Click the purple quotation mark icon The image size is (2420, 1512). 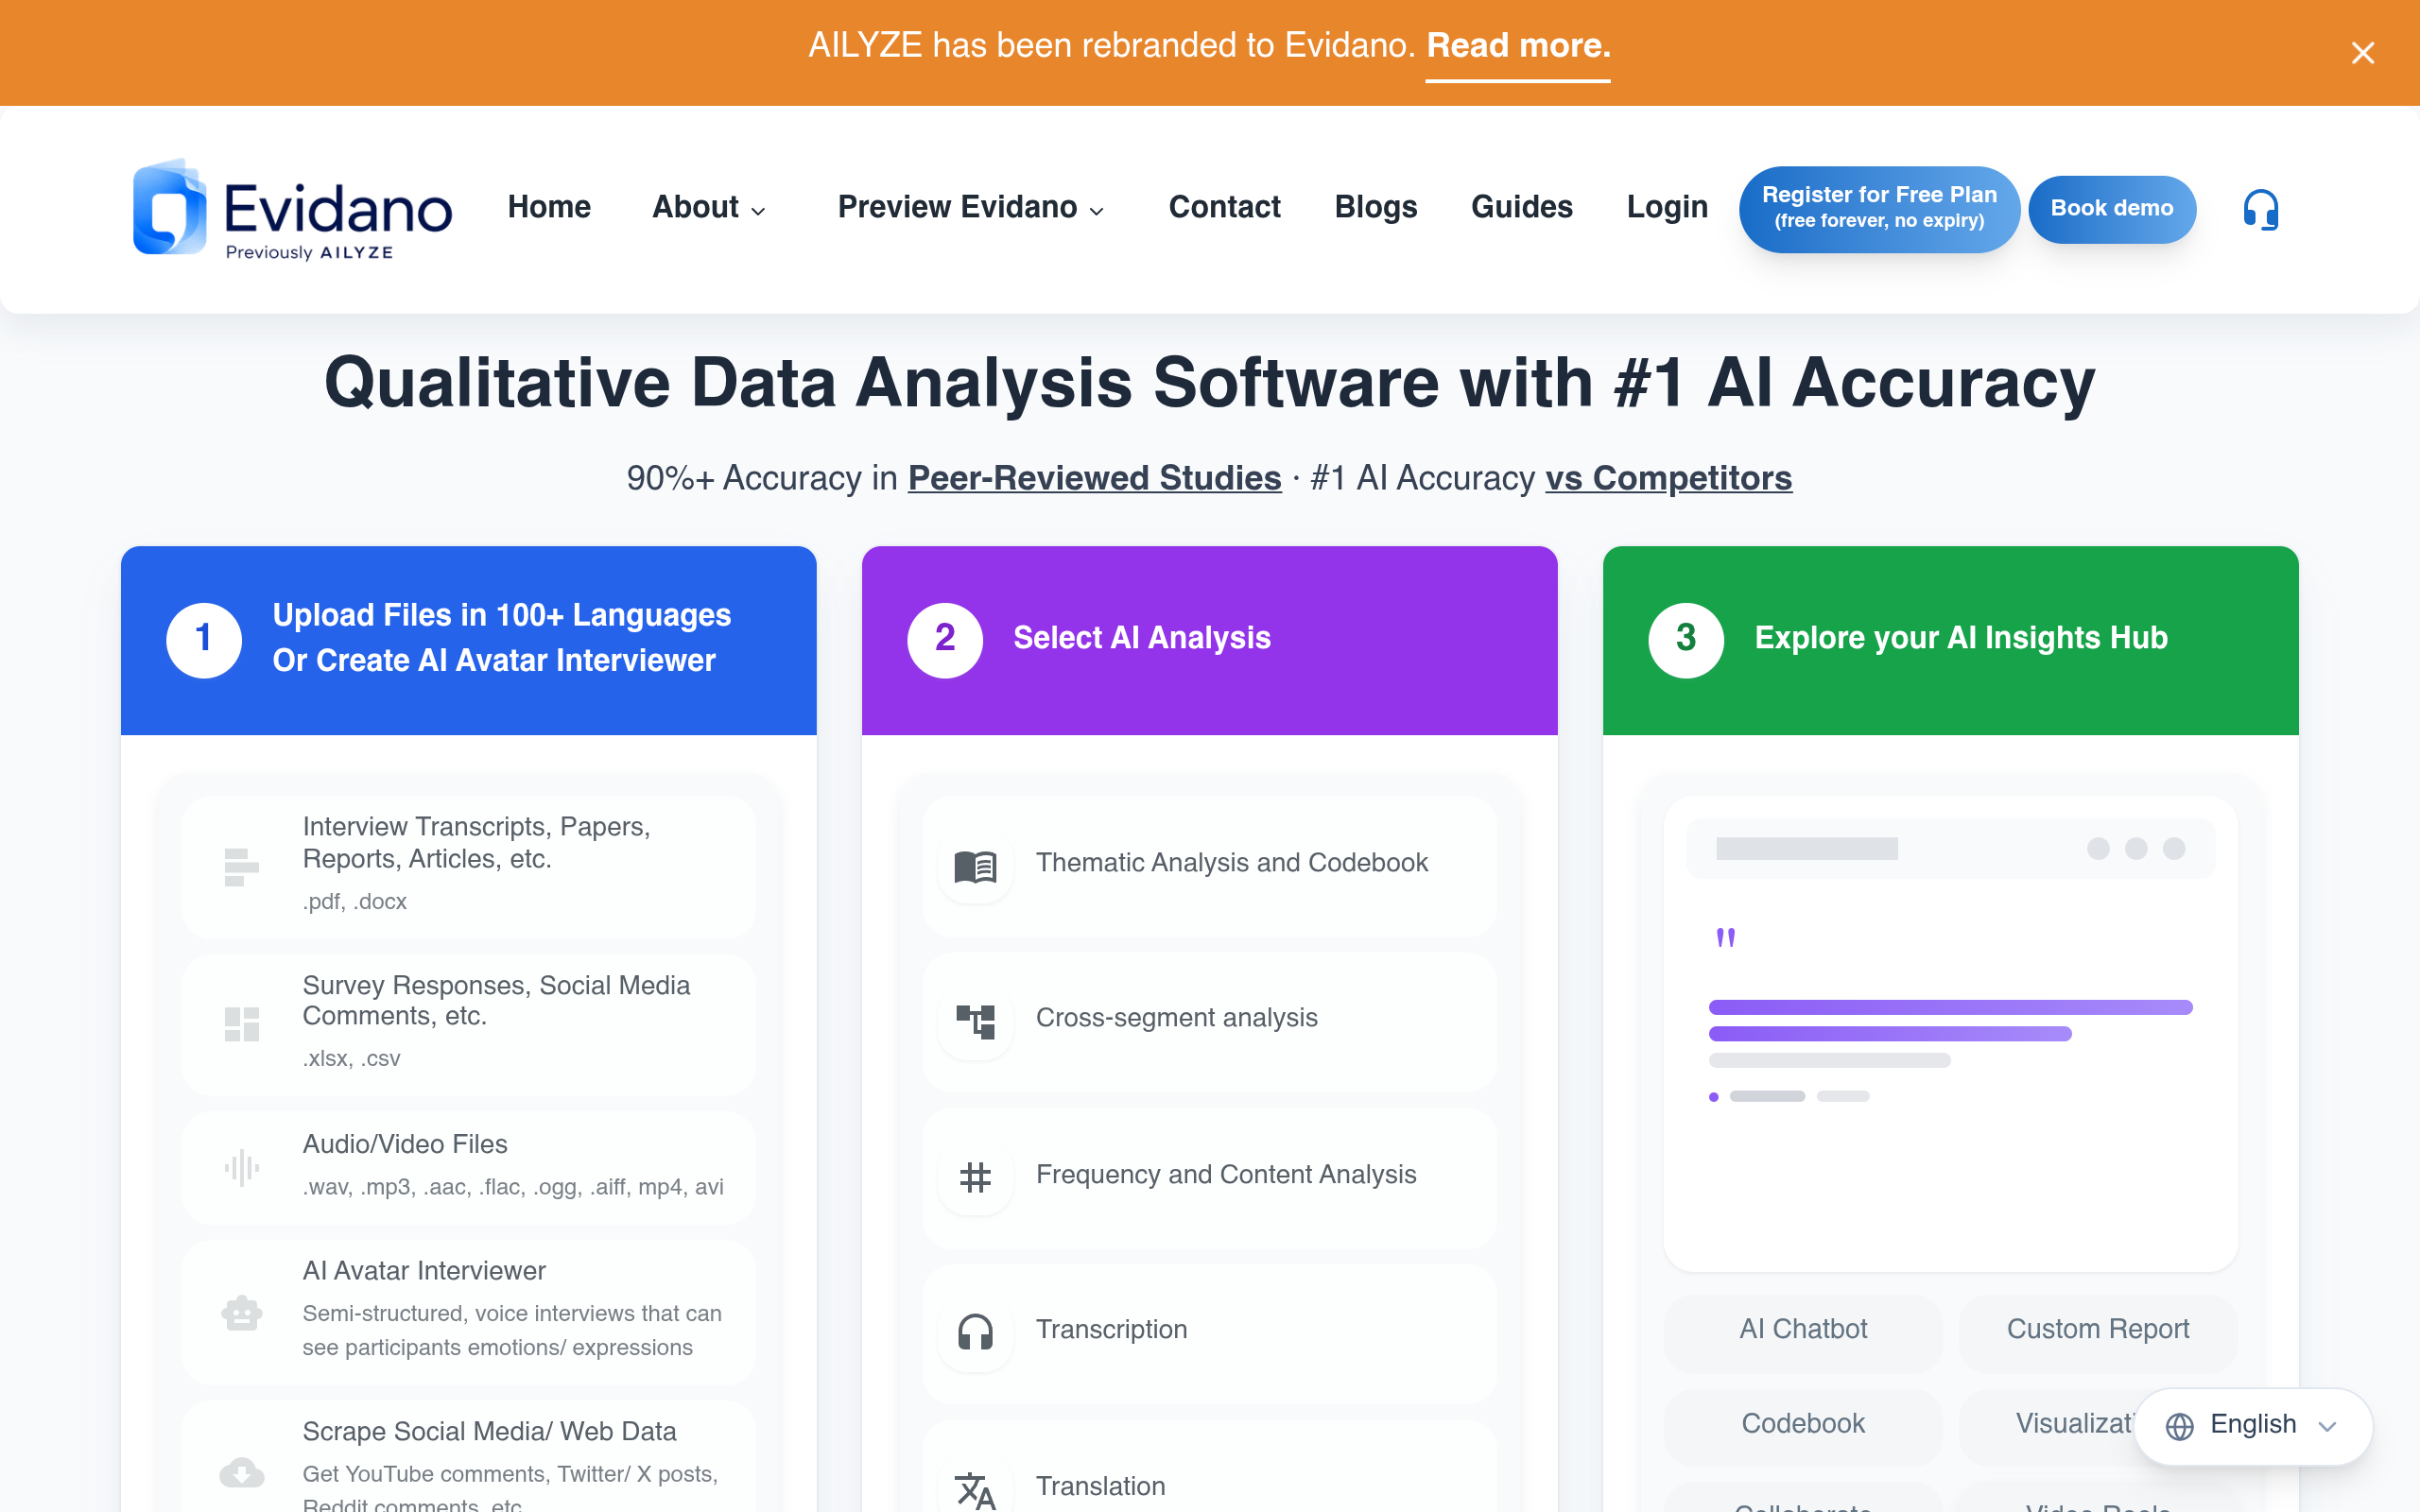(x=1725, y=937)
